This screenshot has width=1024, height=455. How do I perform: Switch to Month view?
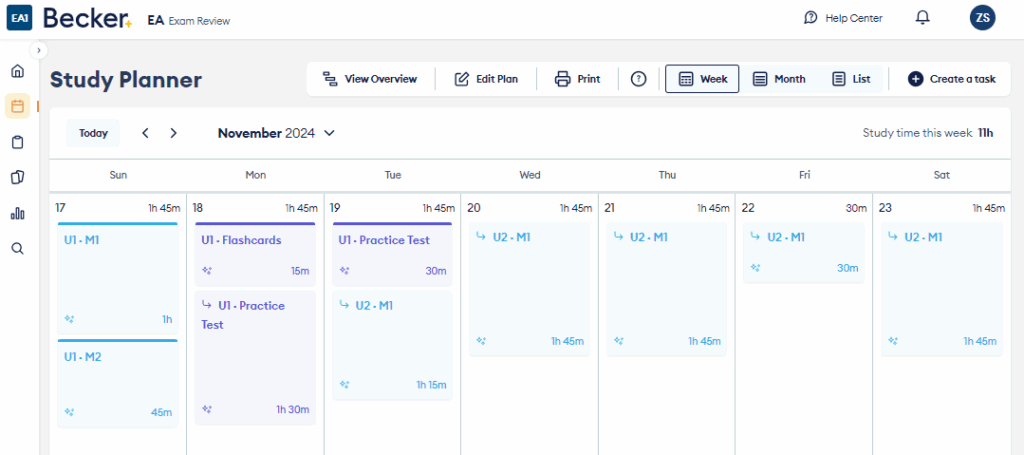tap(779, 79)
